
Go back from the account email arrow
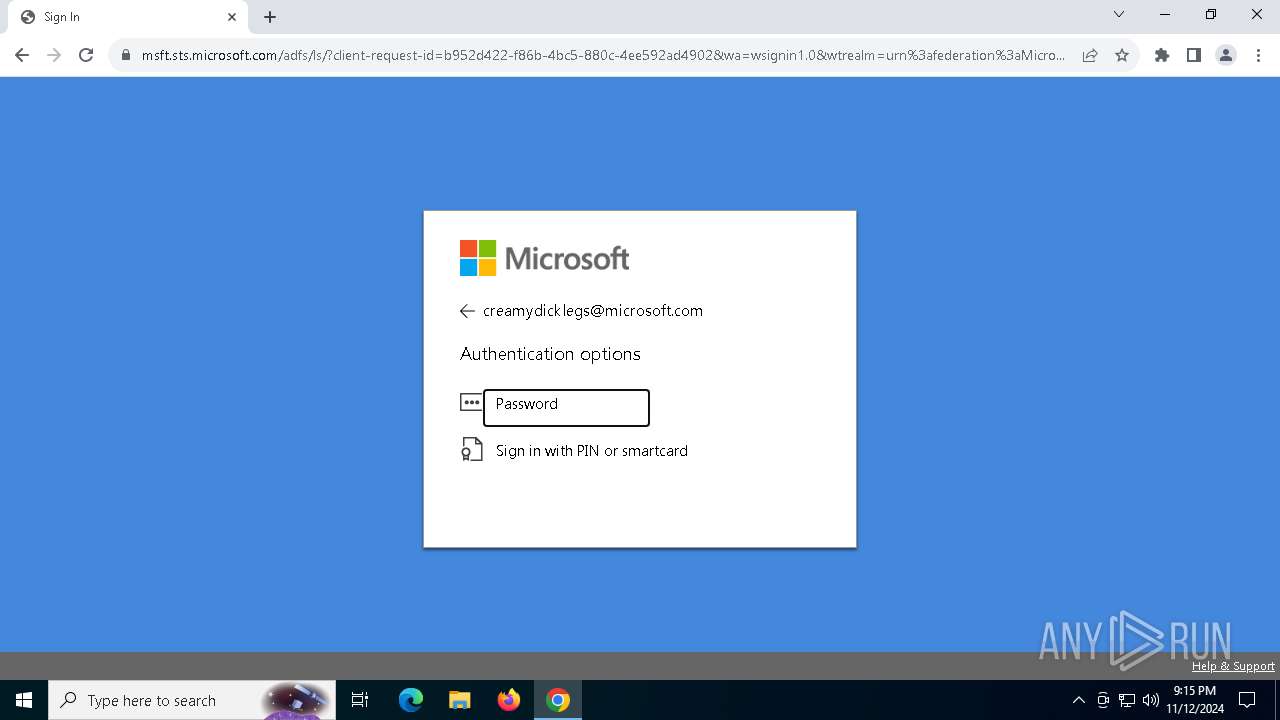[x=467, y=311]
